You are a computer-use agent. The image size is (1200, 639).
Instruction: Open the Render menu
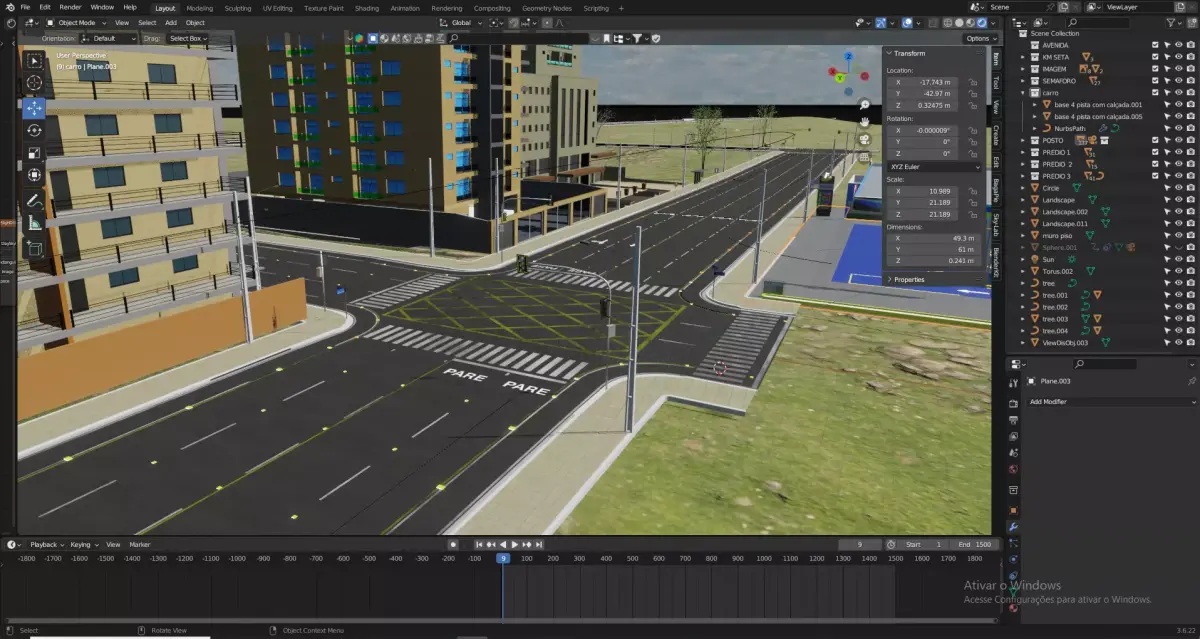point(70,7)
